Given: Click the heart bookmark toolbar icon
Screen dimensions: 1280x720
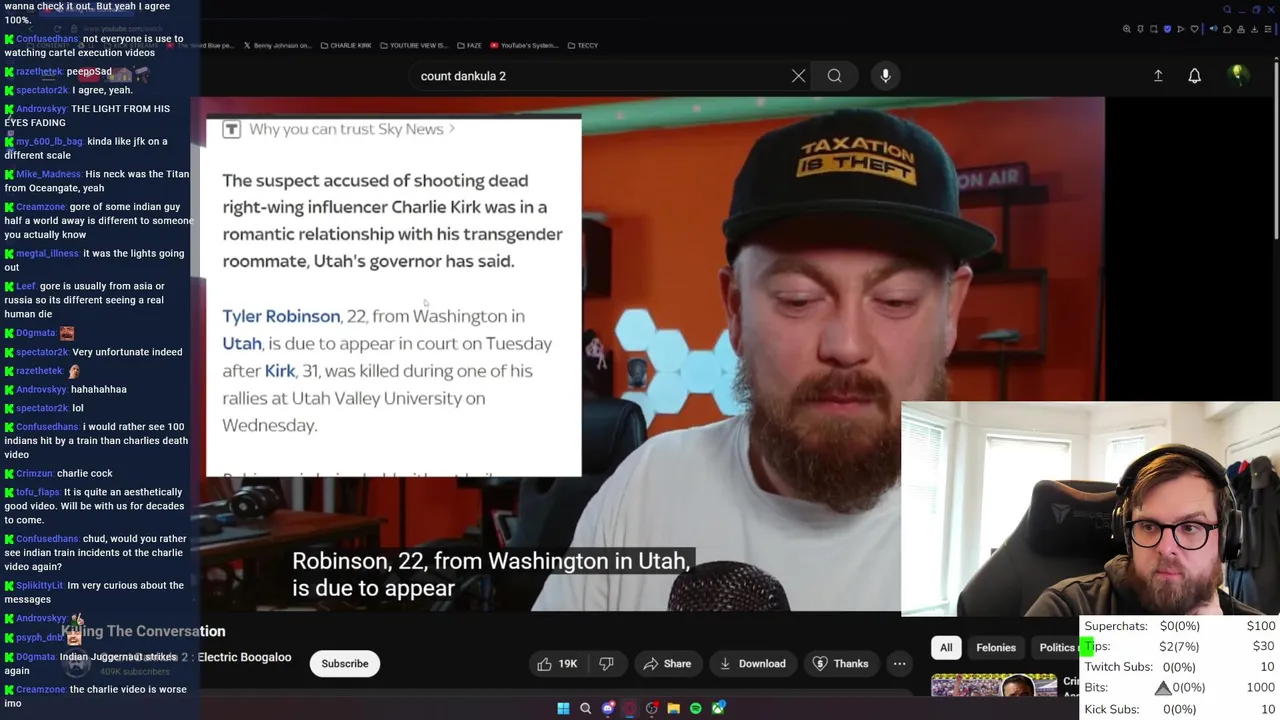Looking at the screenshot, I should click(1194, 29).
